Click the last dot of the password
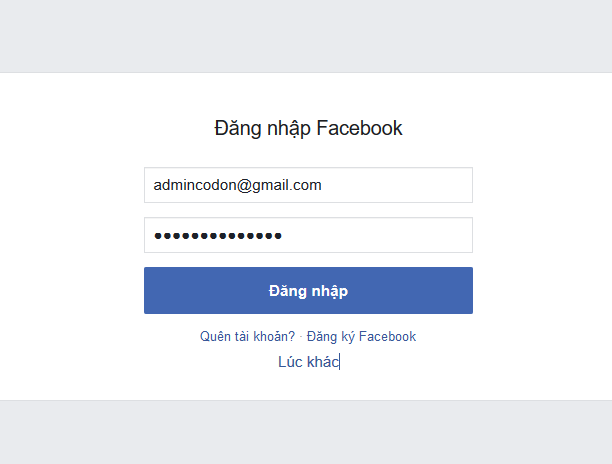This screenshot has width=612, height=464. (278, 236)
